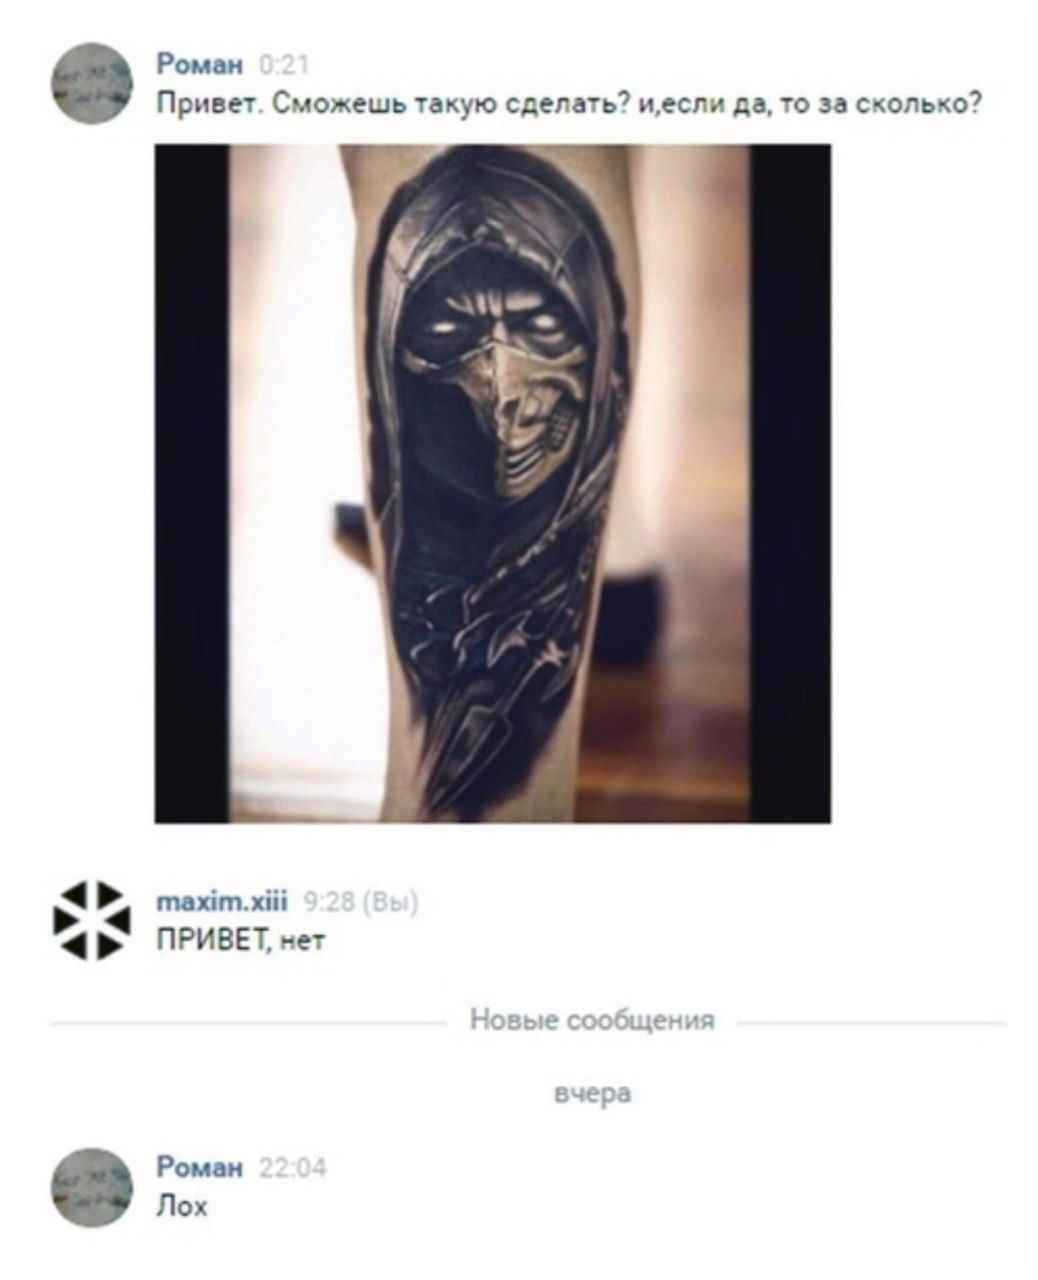Click the 0:21 timestamp of Роман's message

click(283, 66)
